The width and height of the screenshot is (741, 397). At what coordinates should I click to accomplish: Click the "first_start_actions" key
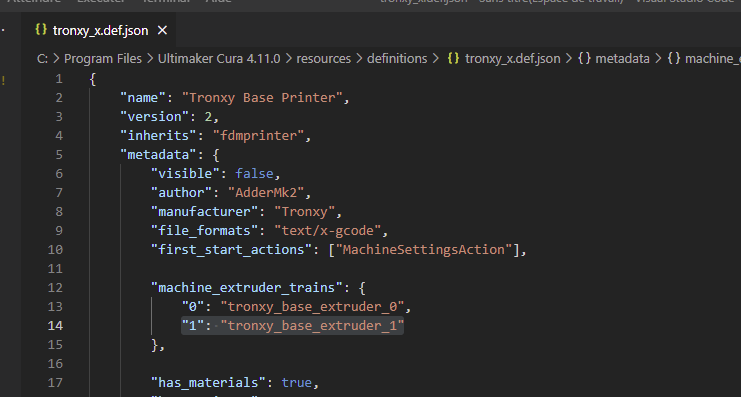tap(232, 250)
